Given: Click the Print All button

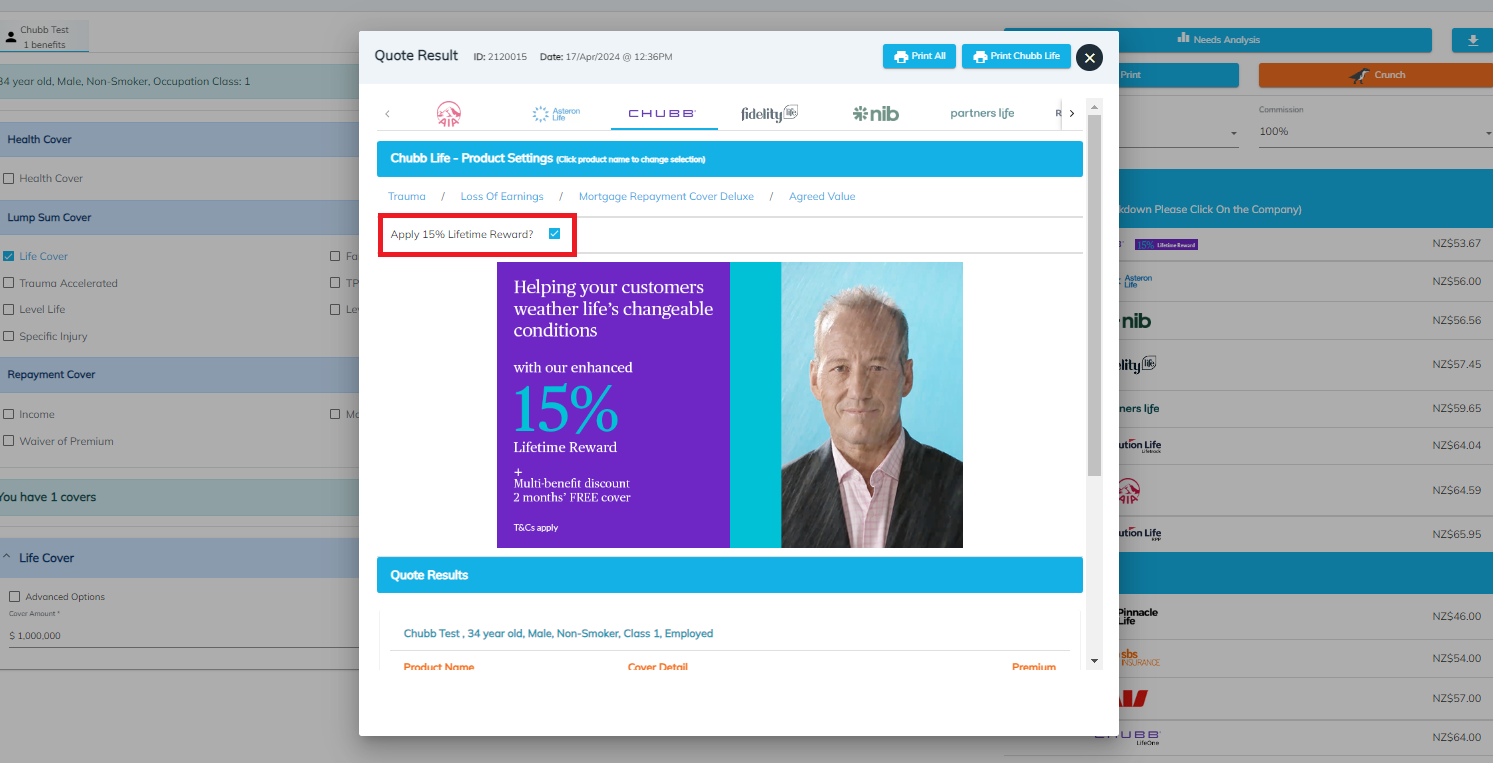Looking at the screenshot, I should (x=919, y=57).
